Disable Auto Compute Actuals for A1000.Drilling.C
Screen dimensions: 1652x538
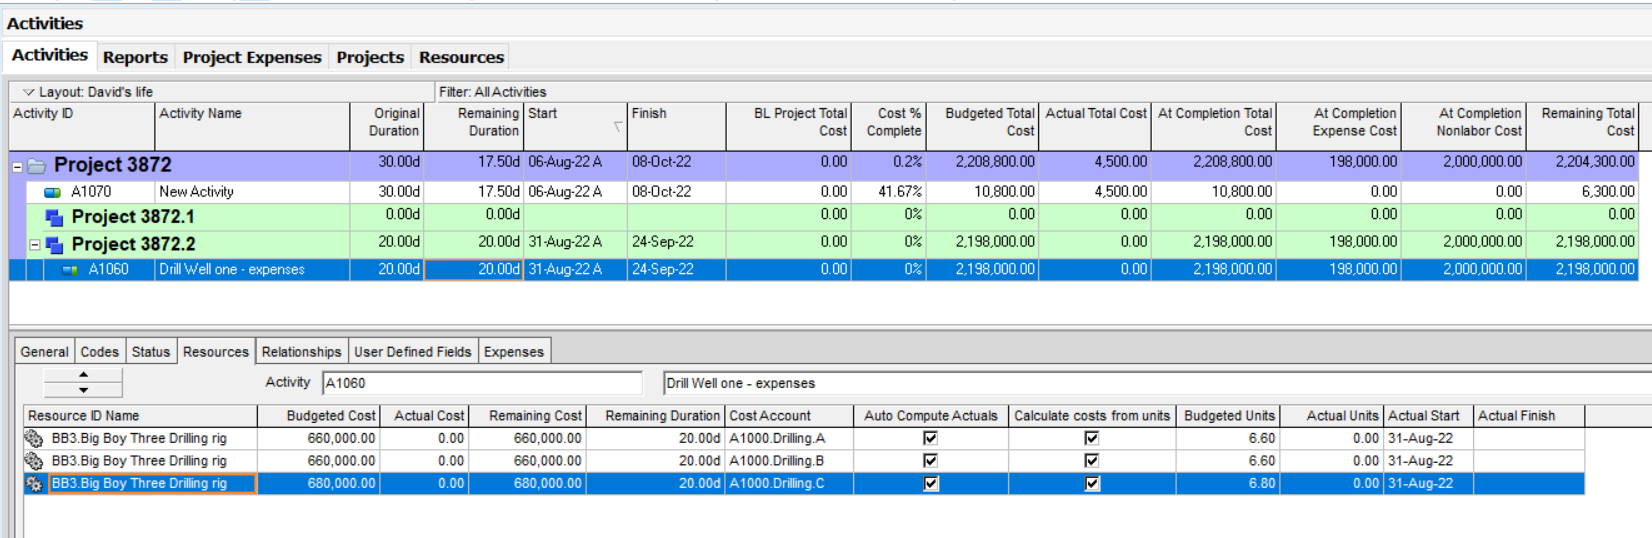pyautogui.click(x=930, y=484)
